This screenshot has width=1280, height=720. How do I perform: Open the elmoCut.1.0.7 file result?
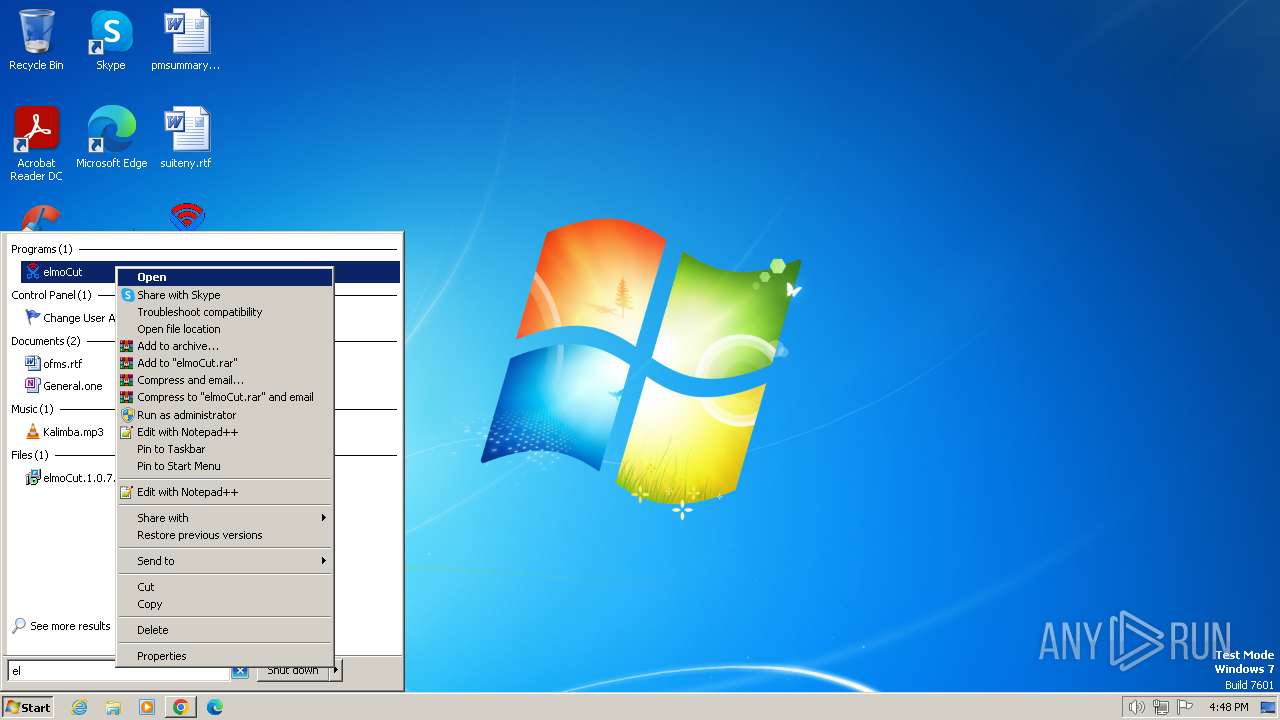click(70, 478)
